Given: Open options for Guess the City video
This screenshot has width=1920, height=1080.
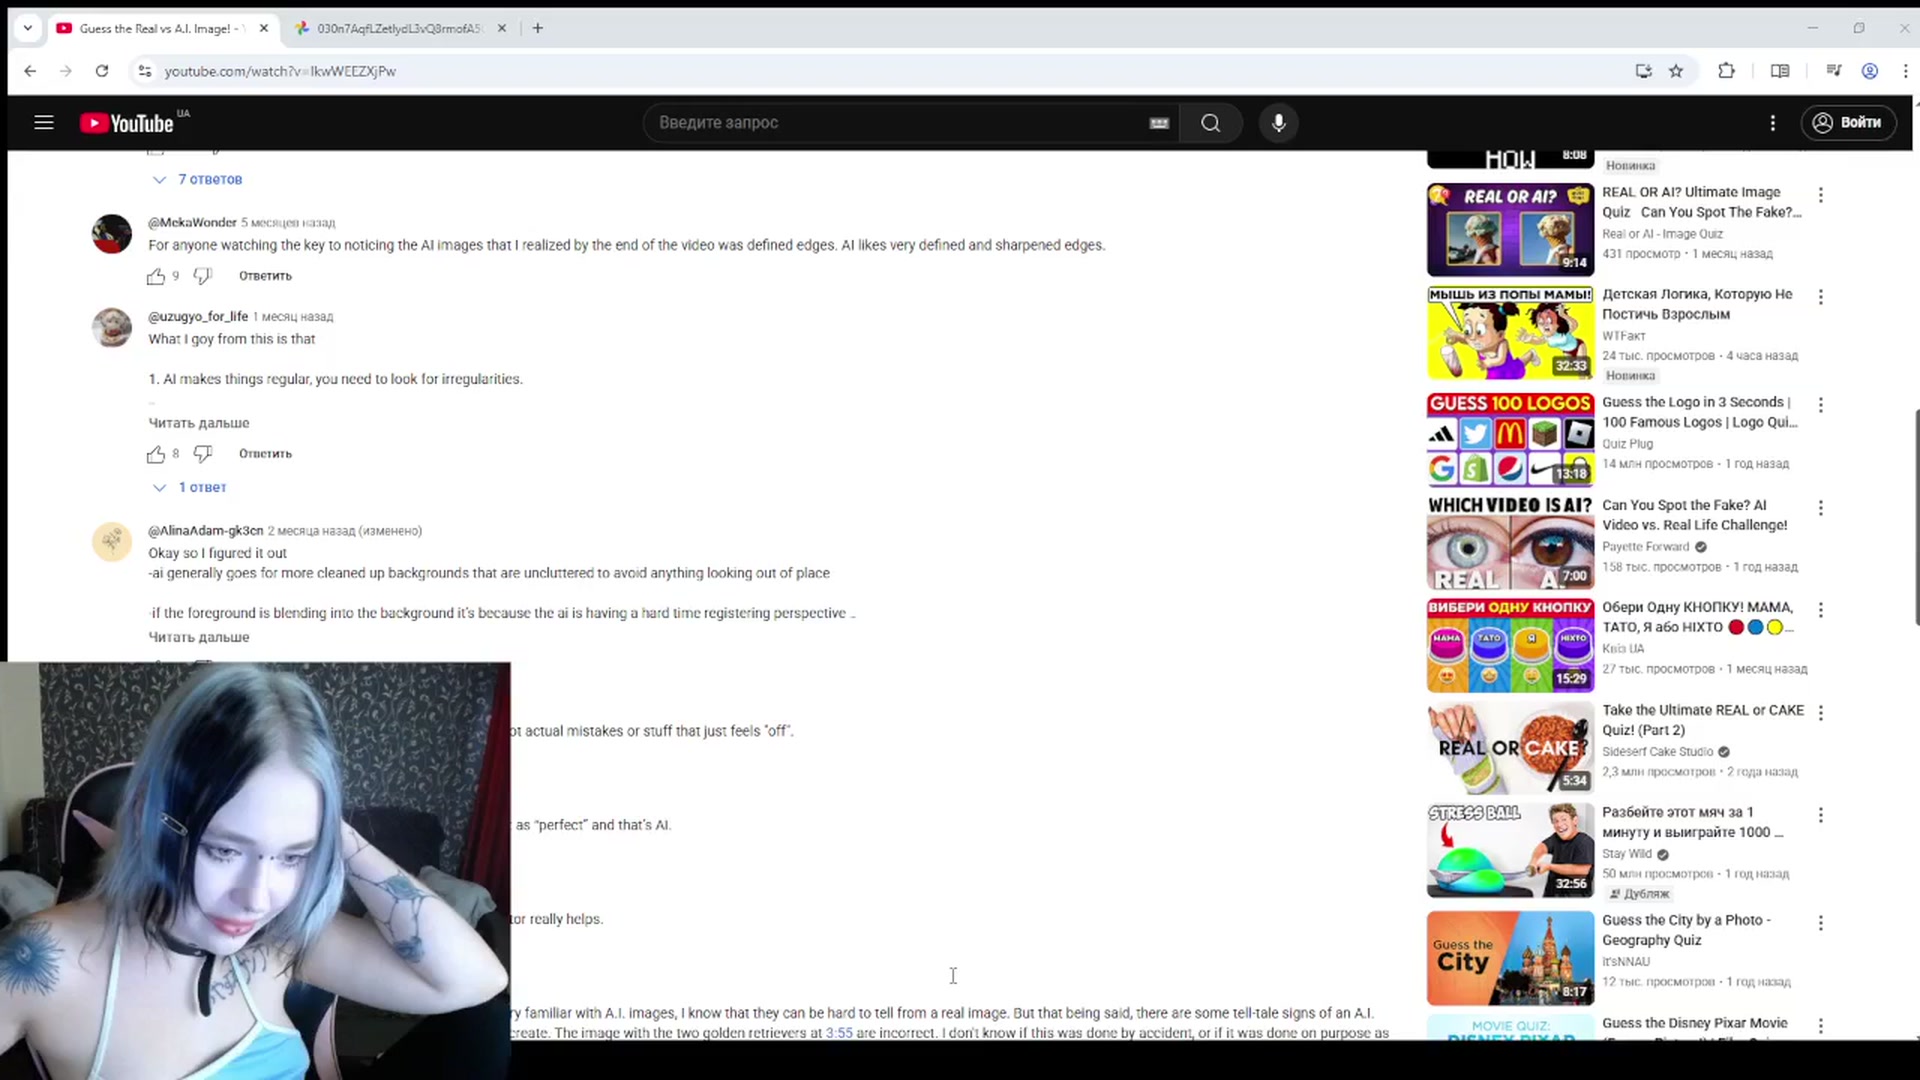Looking at the screenshot, I should 1821,923.
